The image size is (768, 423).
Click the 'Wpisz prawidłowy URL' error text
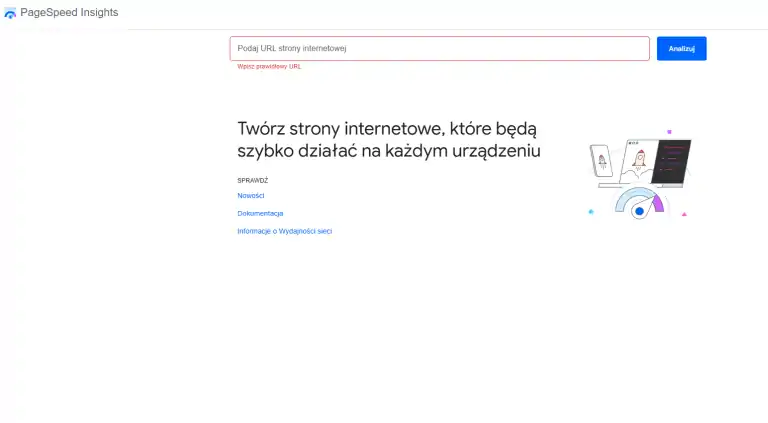coord(269,67)
